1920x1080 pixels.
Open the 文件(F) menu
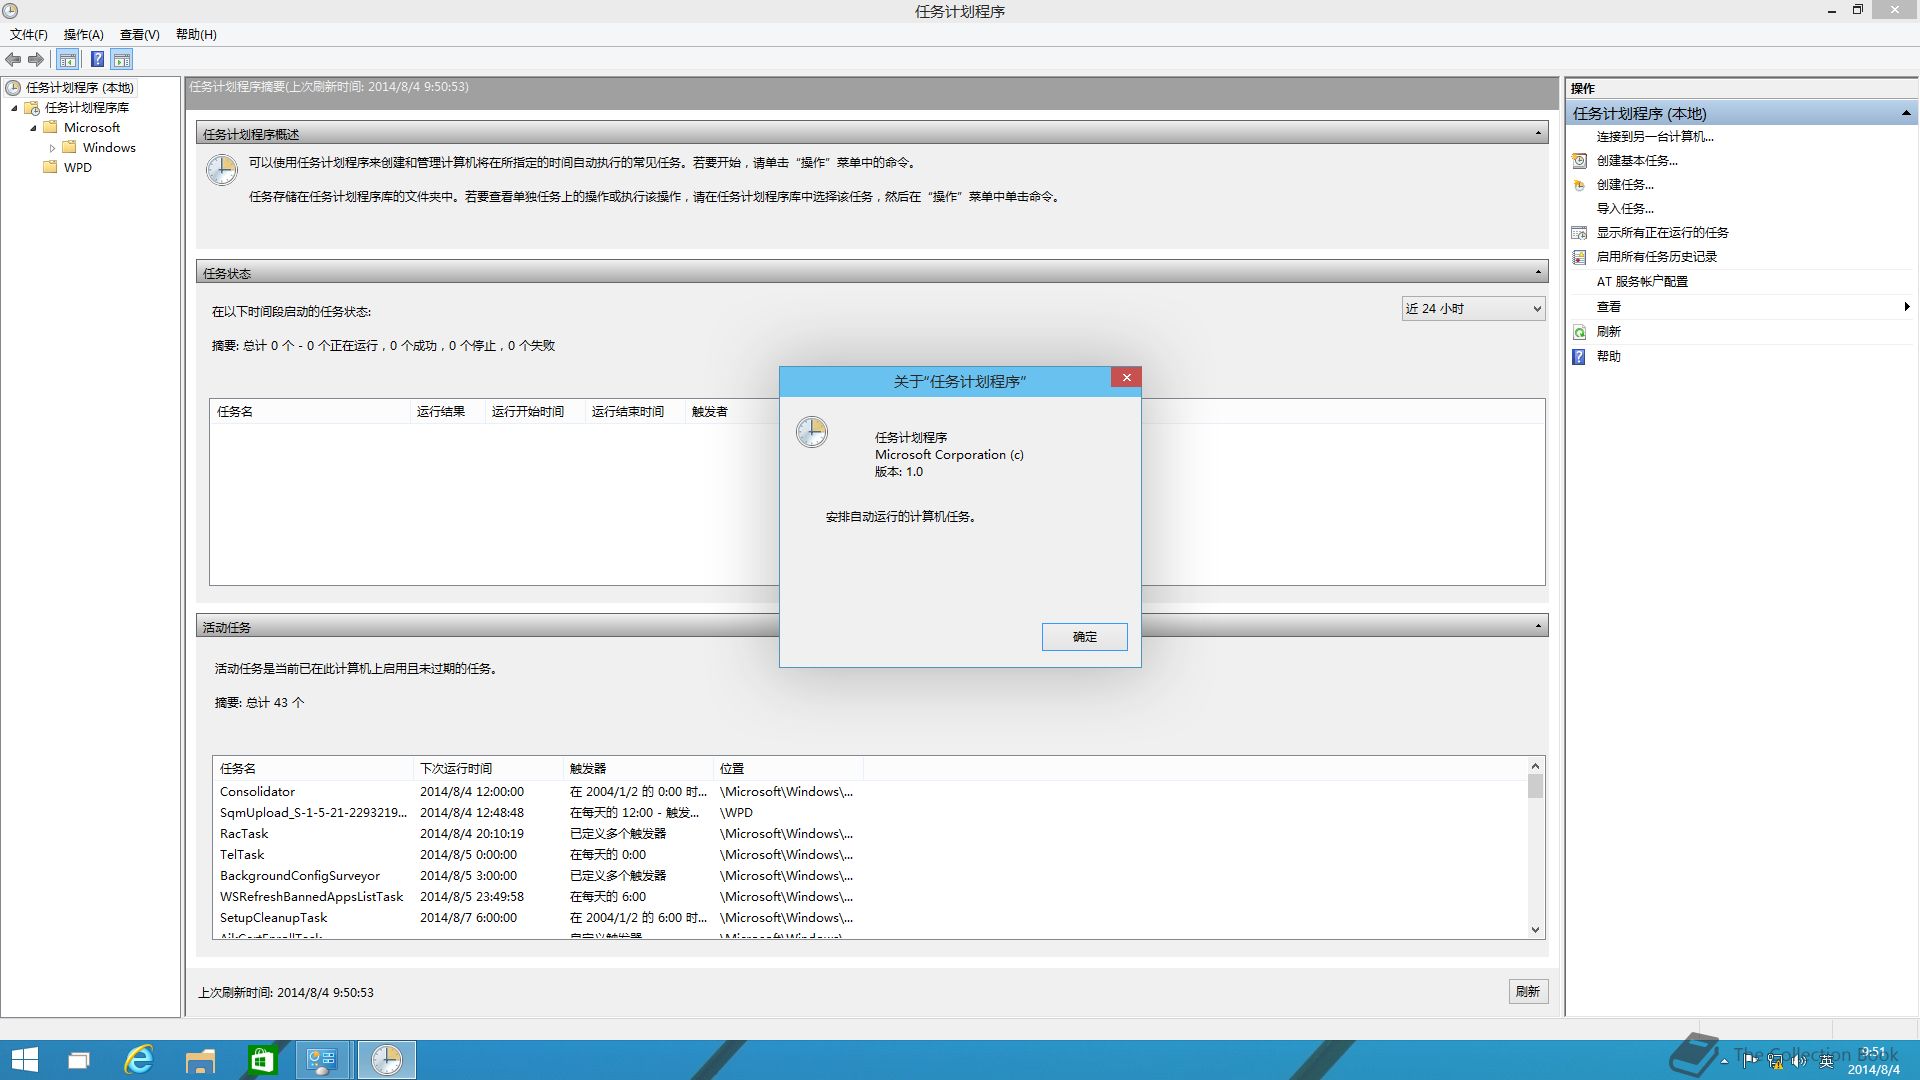pyautogui.click(x=29, y=35)
